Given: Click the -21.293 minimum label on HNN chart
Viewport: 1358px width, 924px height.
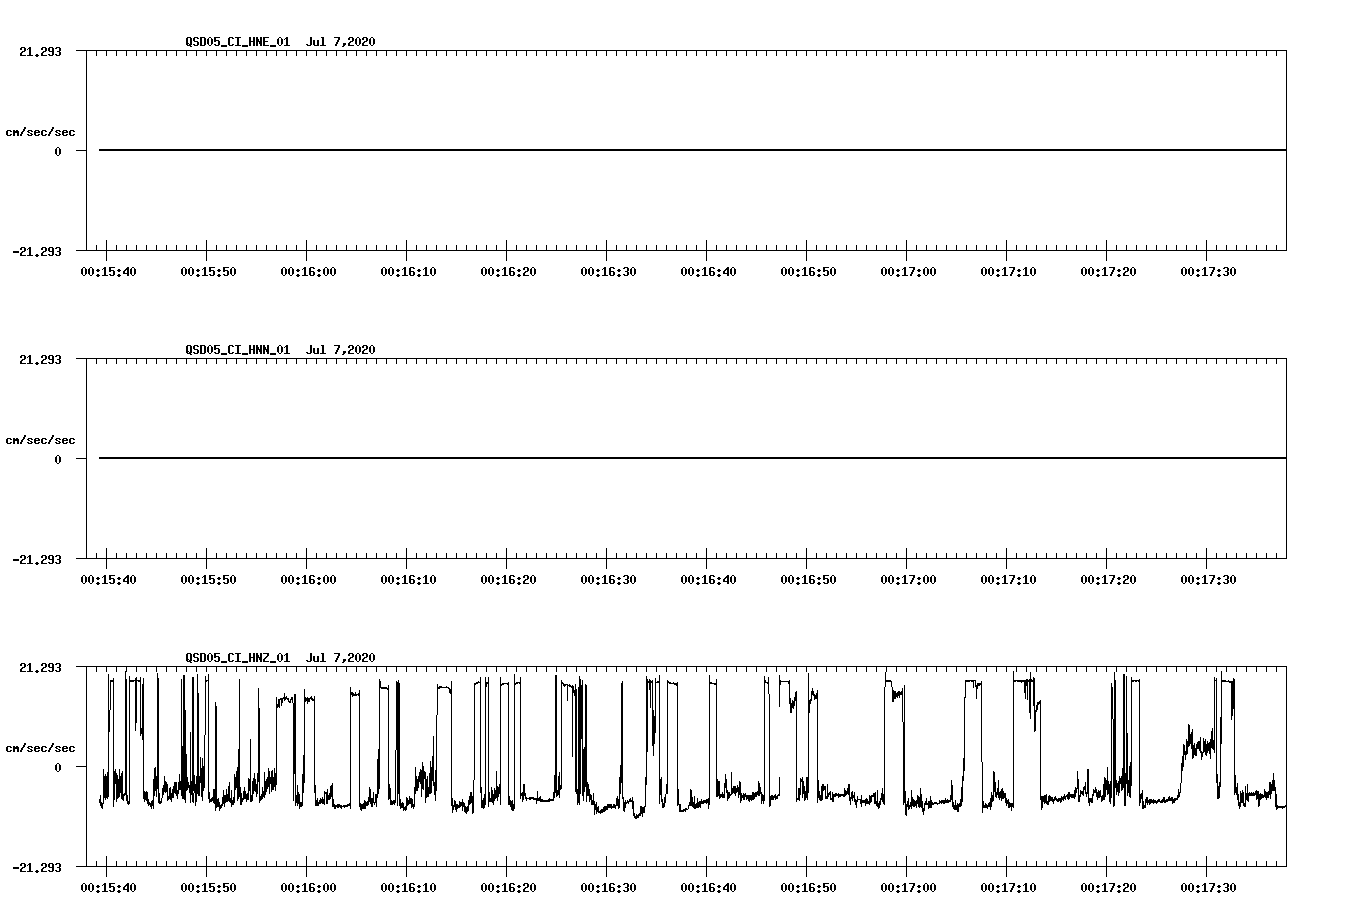Looking at the screenshot, I should [x=37, y=559].
